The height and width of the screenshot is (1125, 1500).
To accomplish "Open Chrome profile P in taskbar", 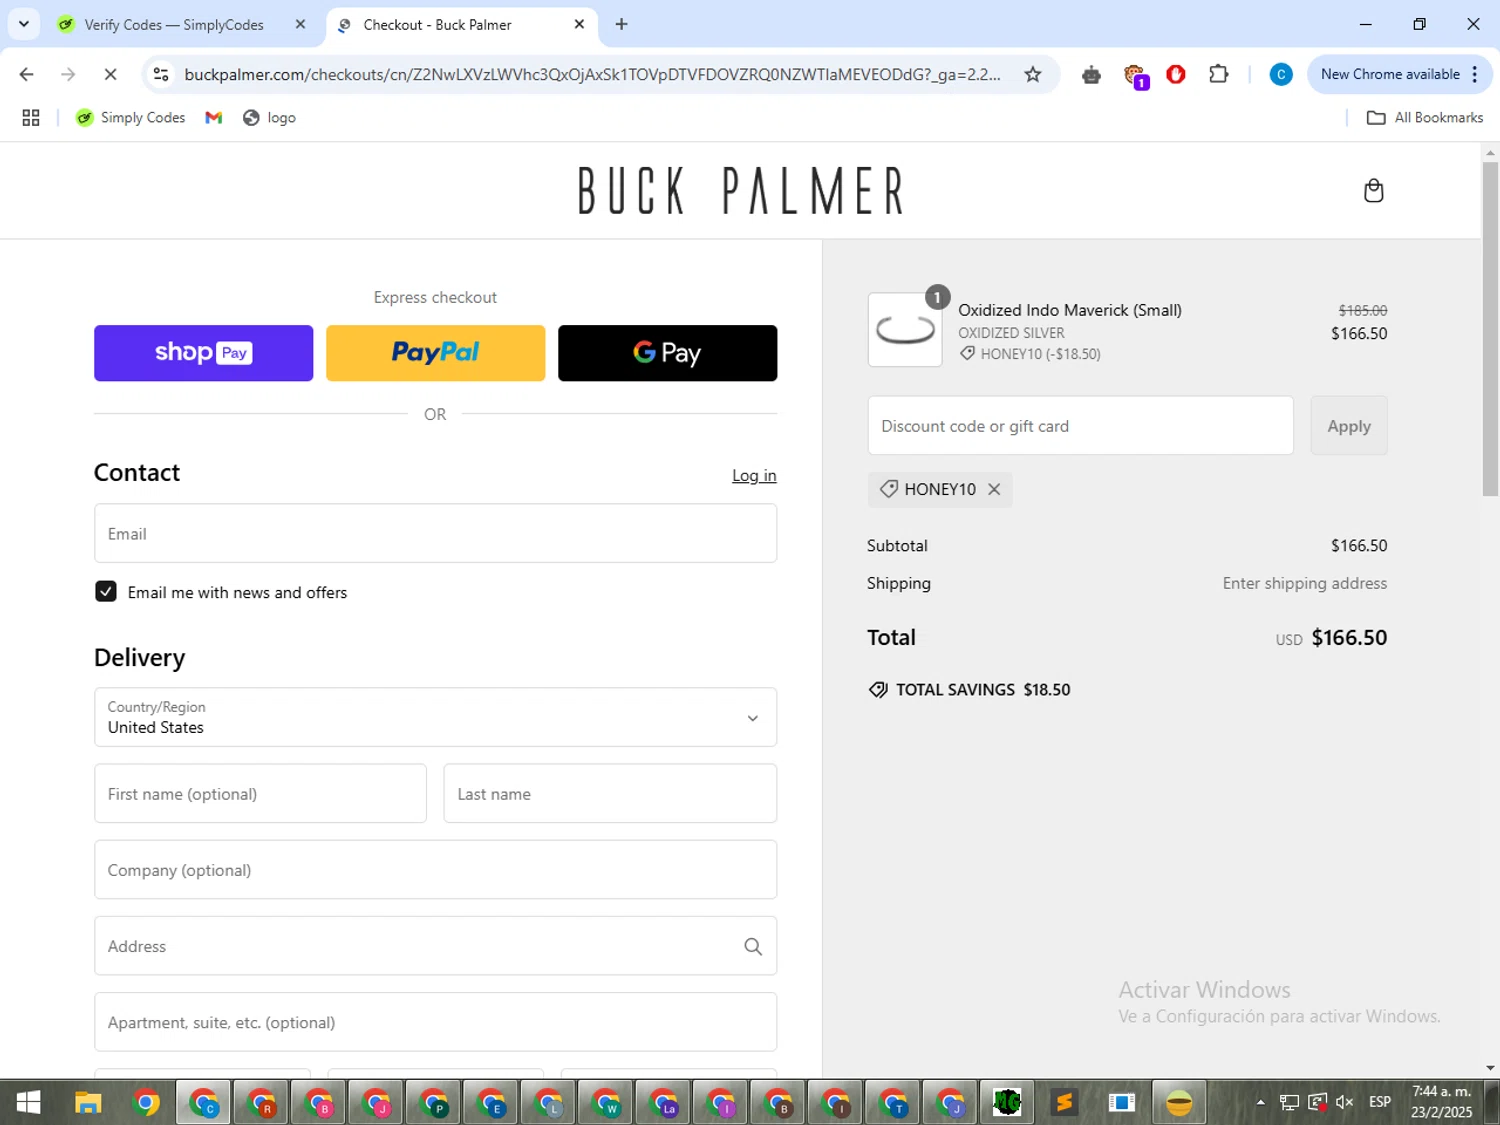I will click(433, 1102).
